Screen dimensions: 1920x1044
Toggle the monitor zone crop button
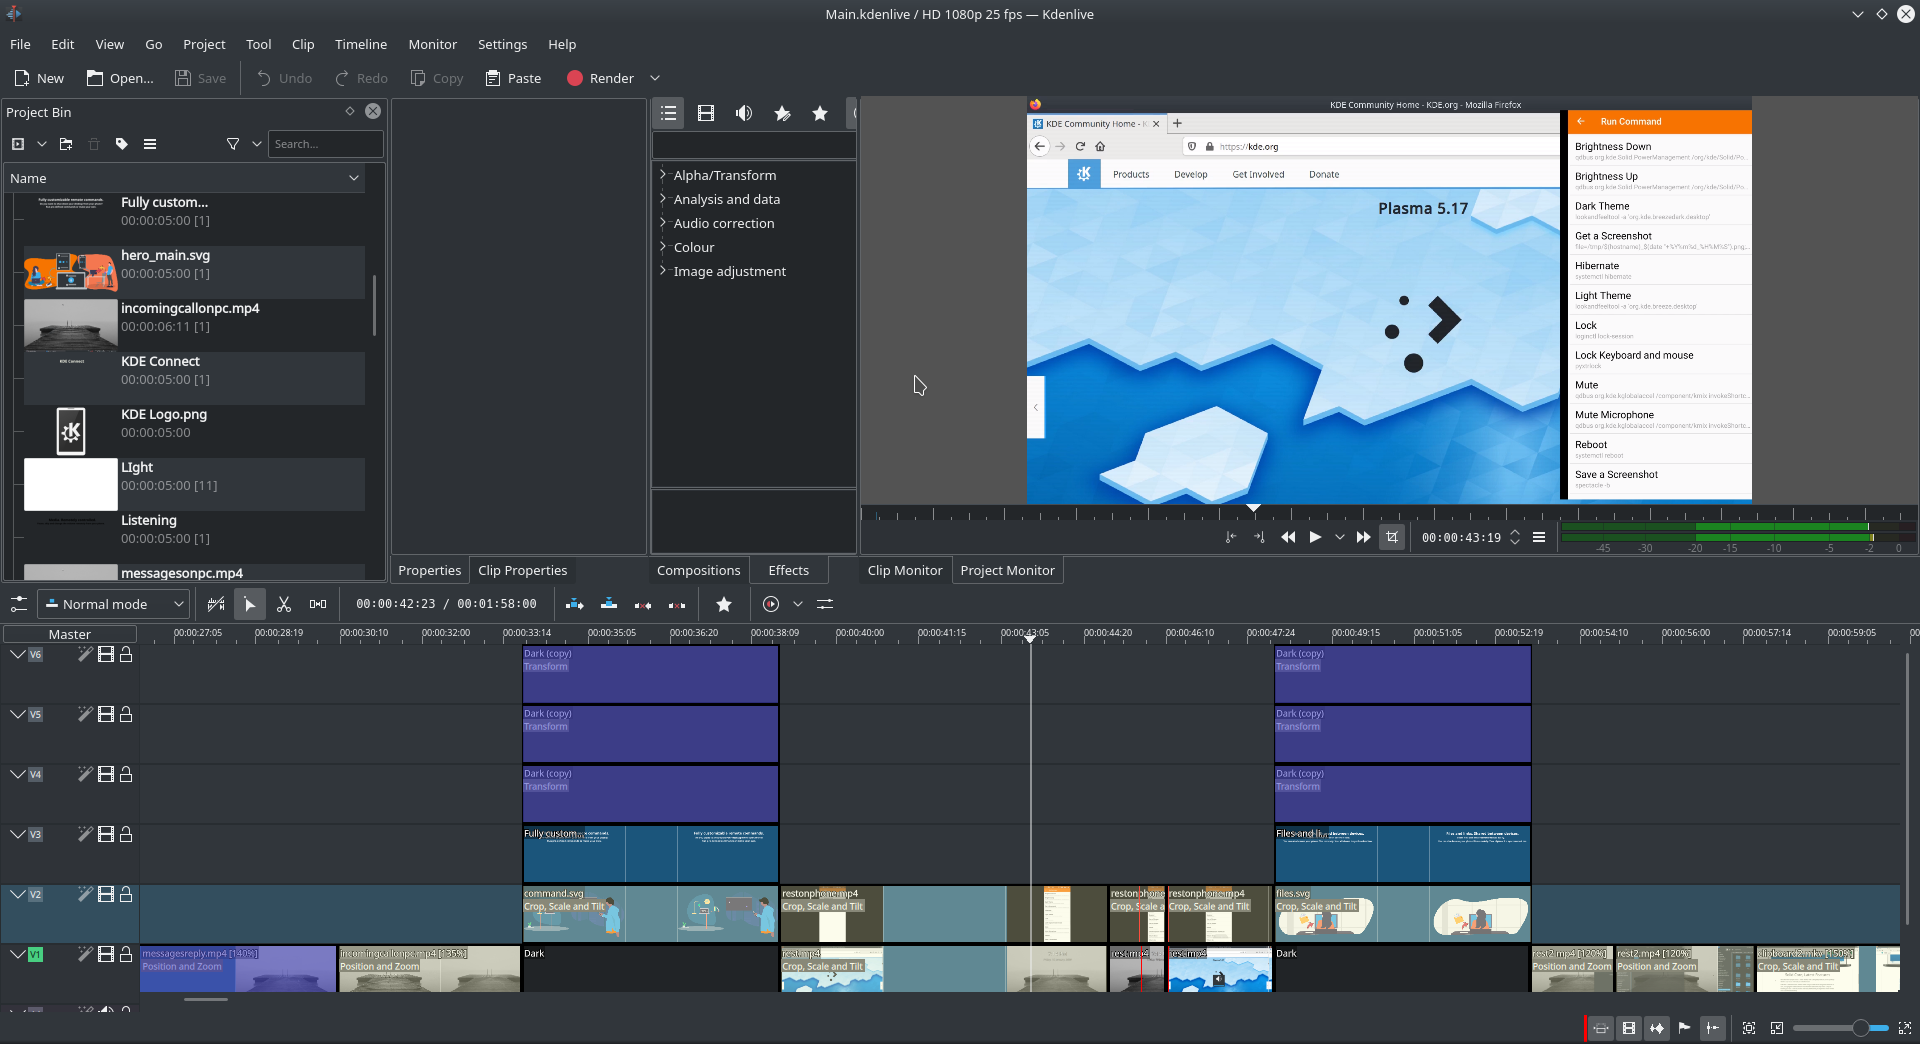[x=1392, y=537]
